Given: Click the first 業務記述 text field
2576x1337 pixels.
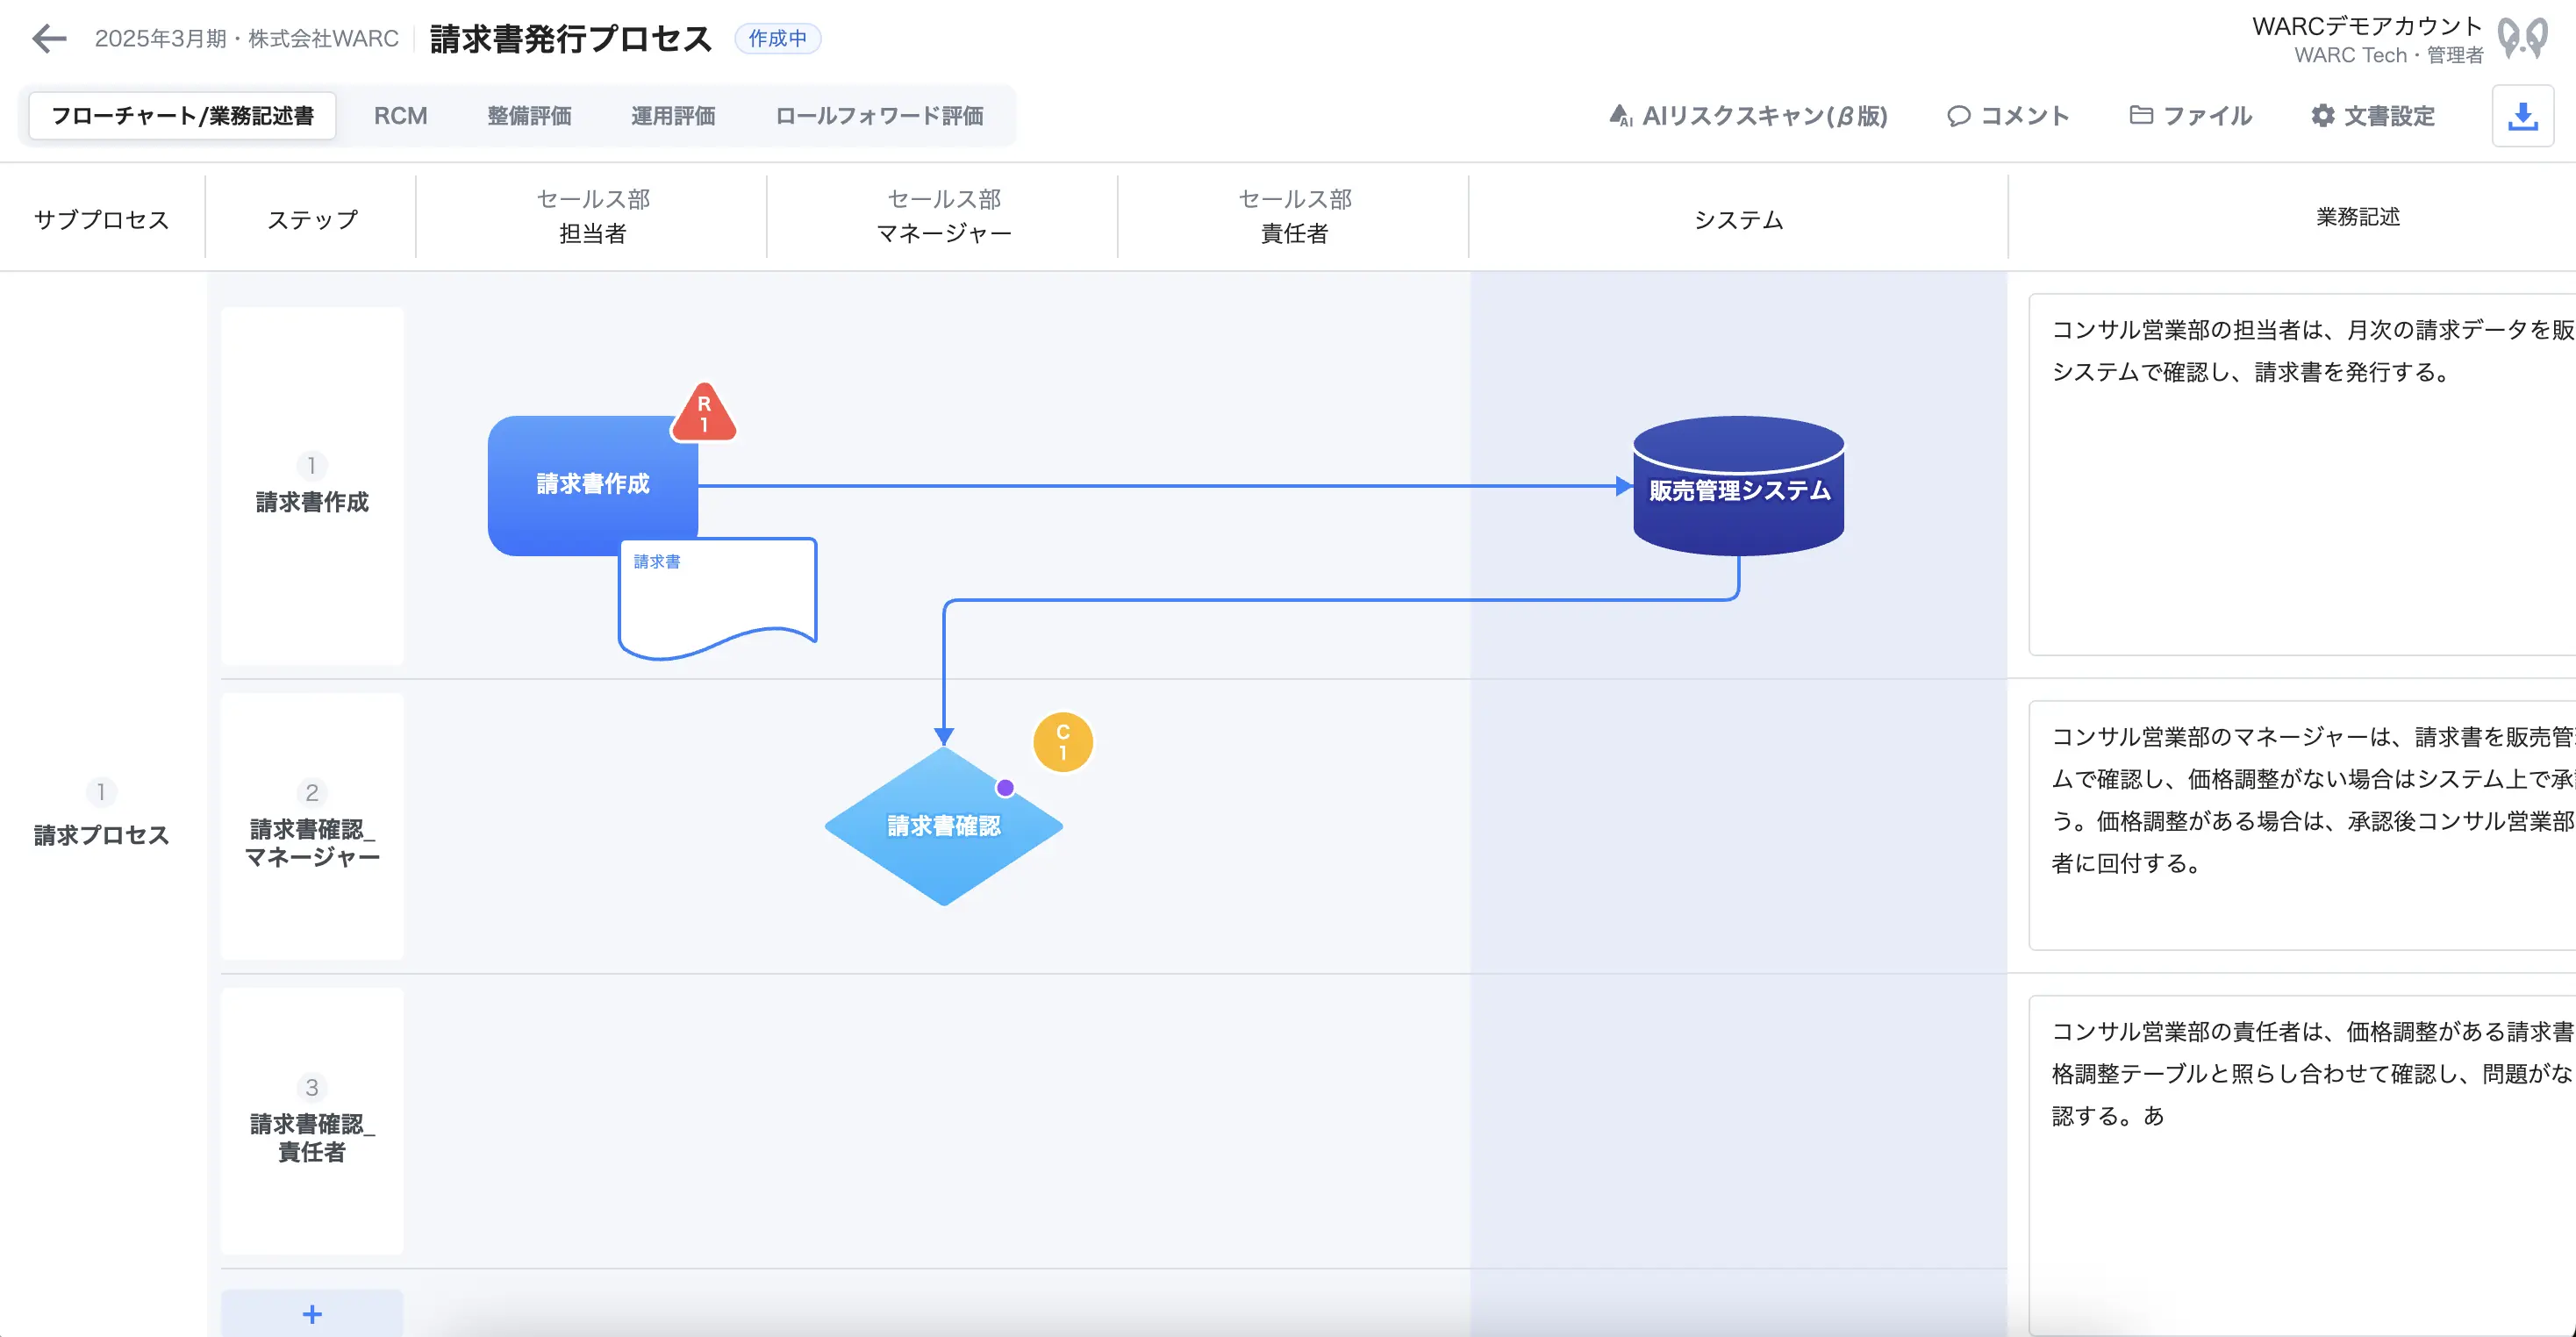Looking at the screenshot, I should point(2300,474).
